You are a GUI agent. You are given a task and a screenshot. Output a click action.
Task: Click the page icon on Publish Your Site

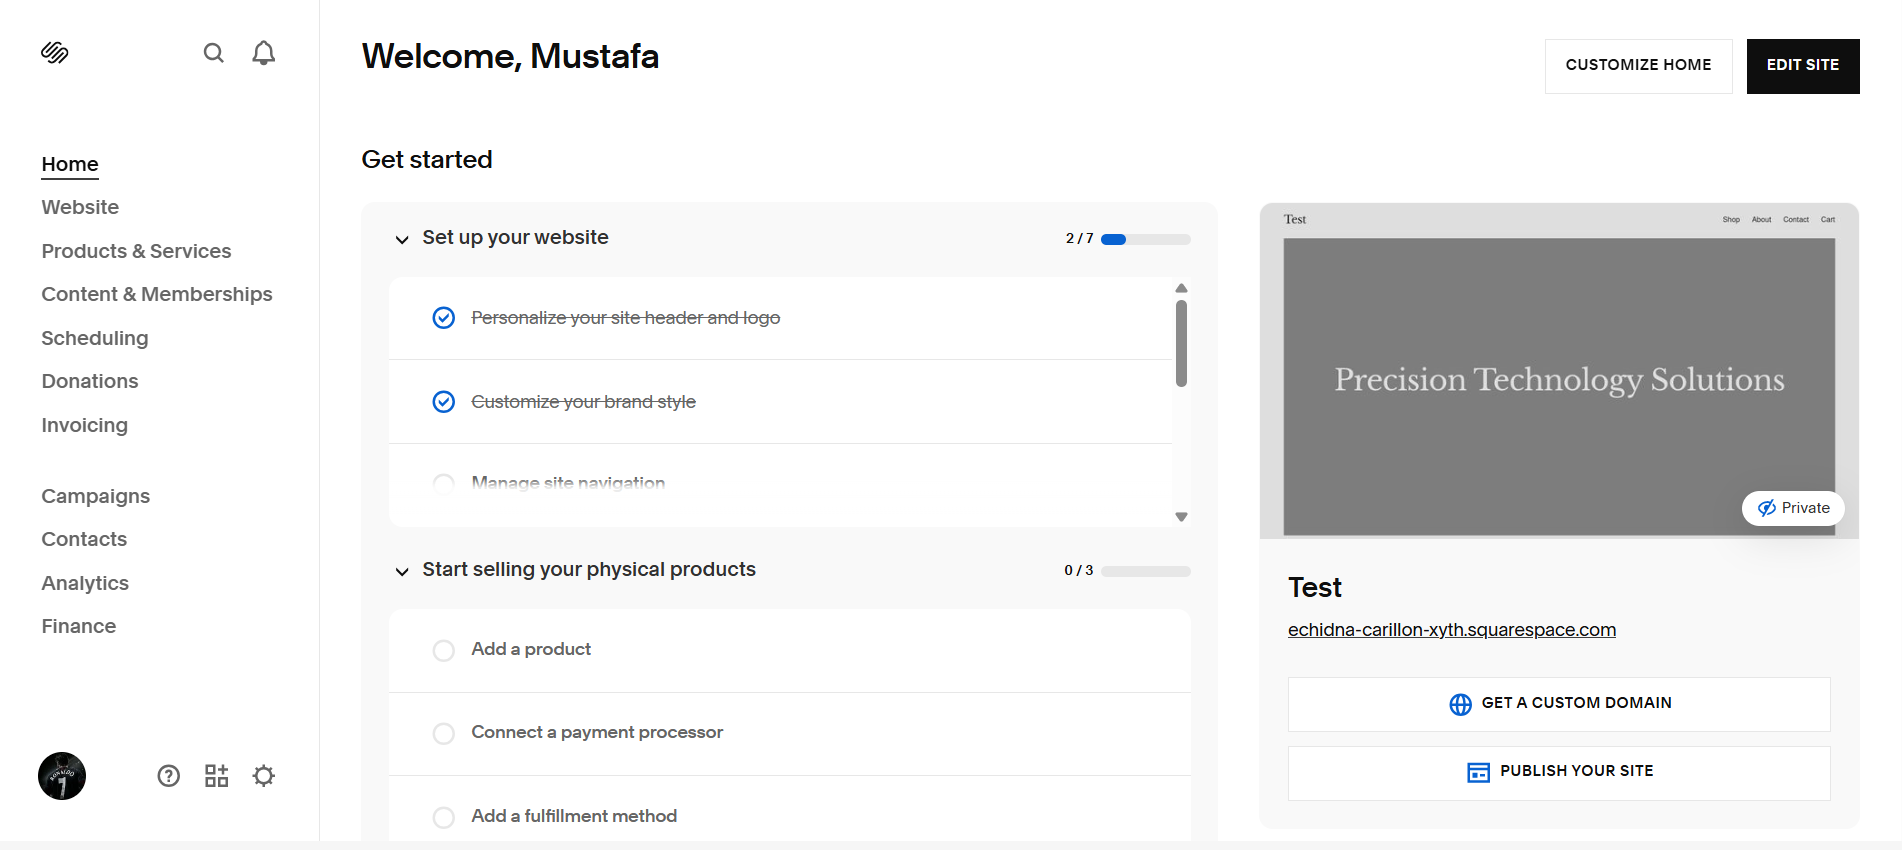click(1478, 772)
